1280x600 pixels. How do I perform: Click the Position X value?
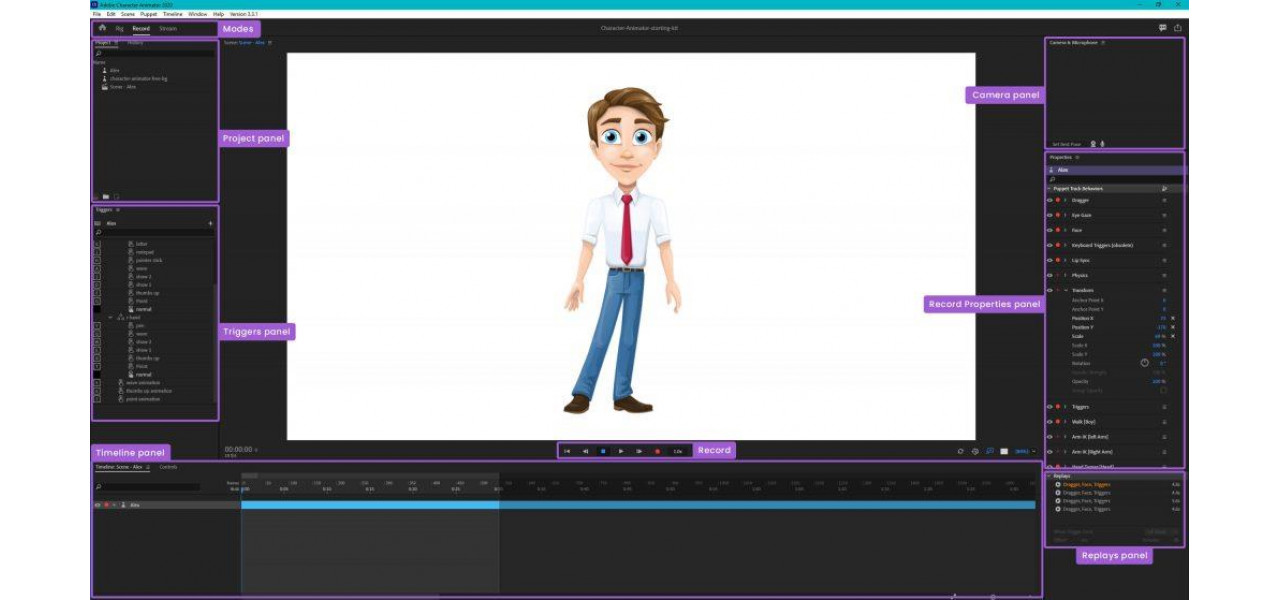tap(1163, 318)
